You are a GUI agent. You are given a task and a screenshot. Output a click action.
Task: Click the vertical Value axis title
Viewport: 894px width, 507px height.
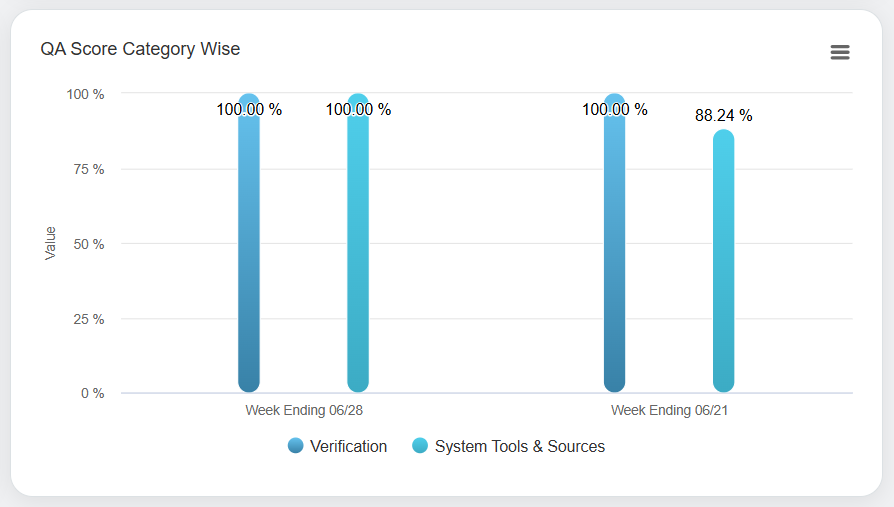tap(50, 243)
